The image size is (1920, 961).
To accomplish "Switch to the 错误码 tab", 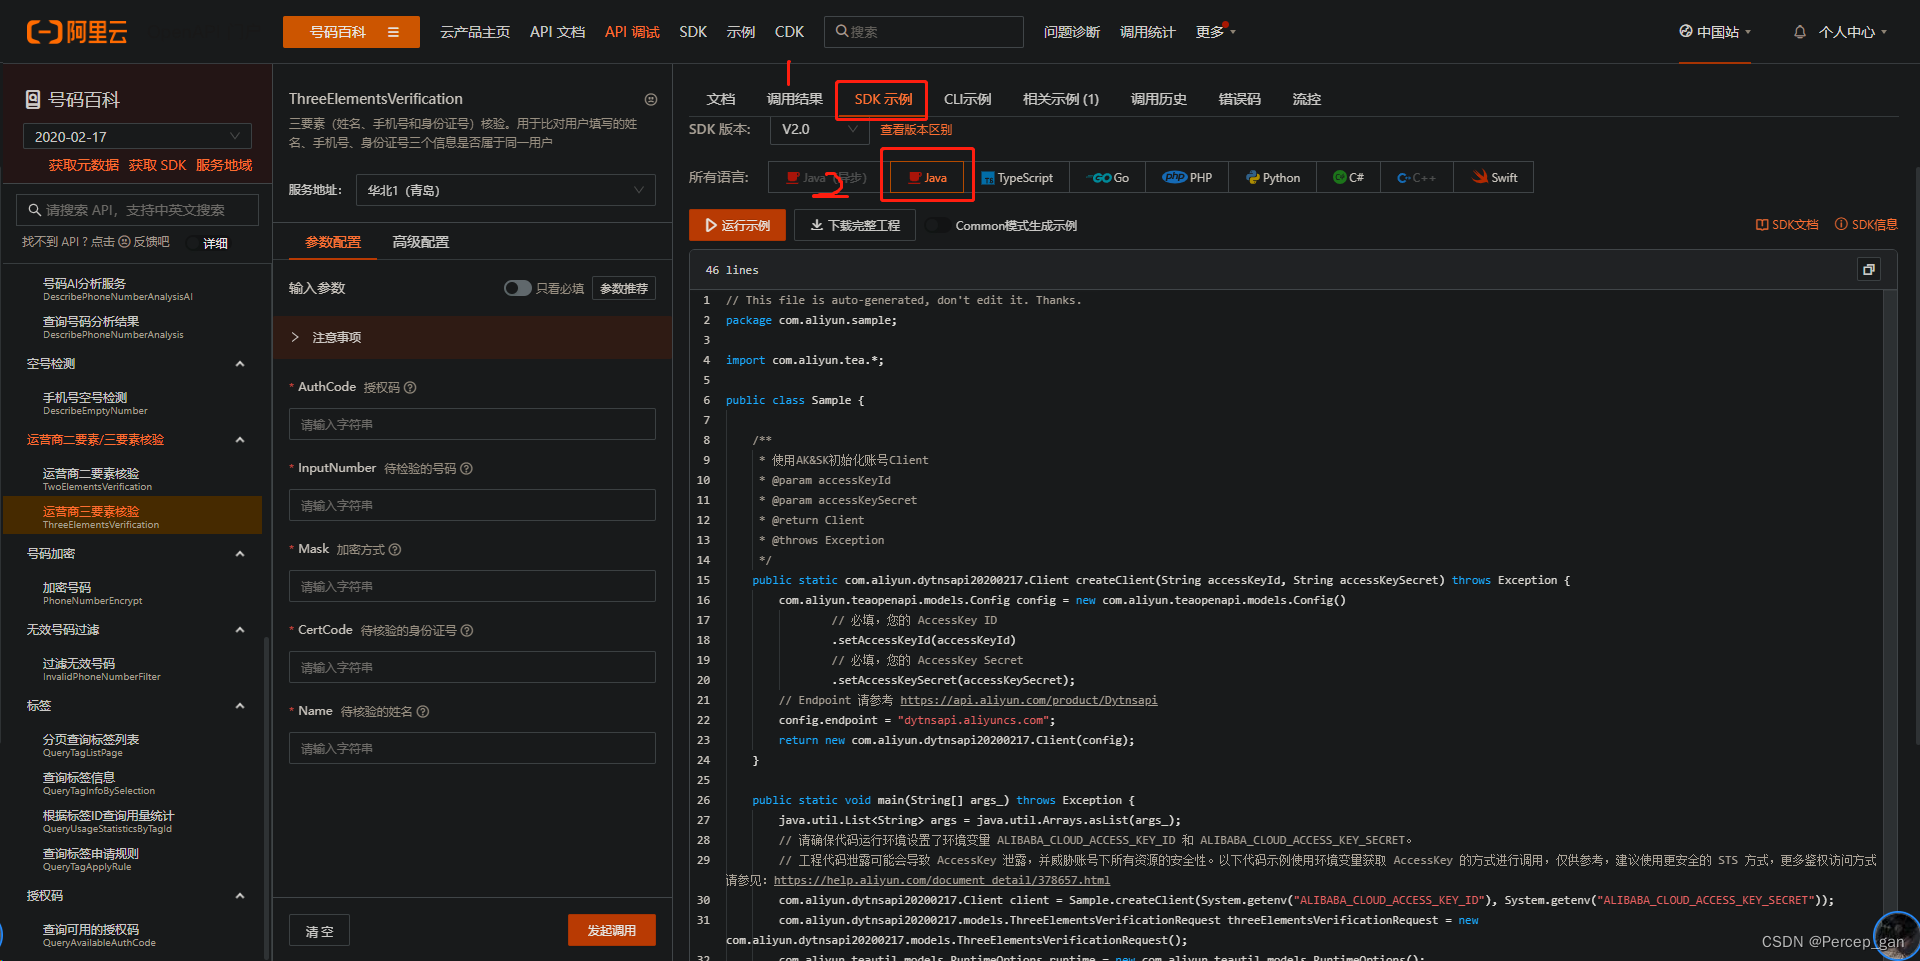I will (x=1240, y=99).
